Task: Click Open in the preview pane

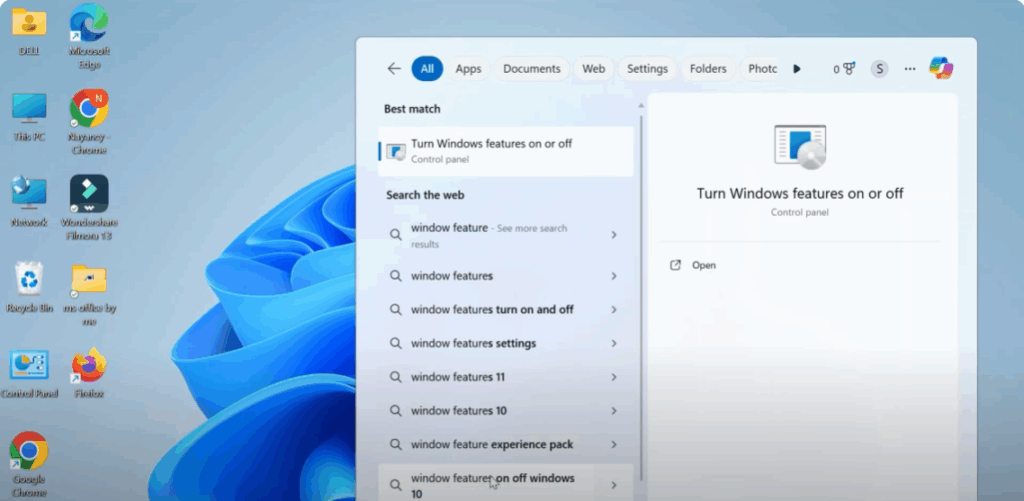Action: pos(703,265)
